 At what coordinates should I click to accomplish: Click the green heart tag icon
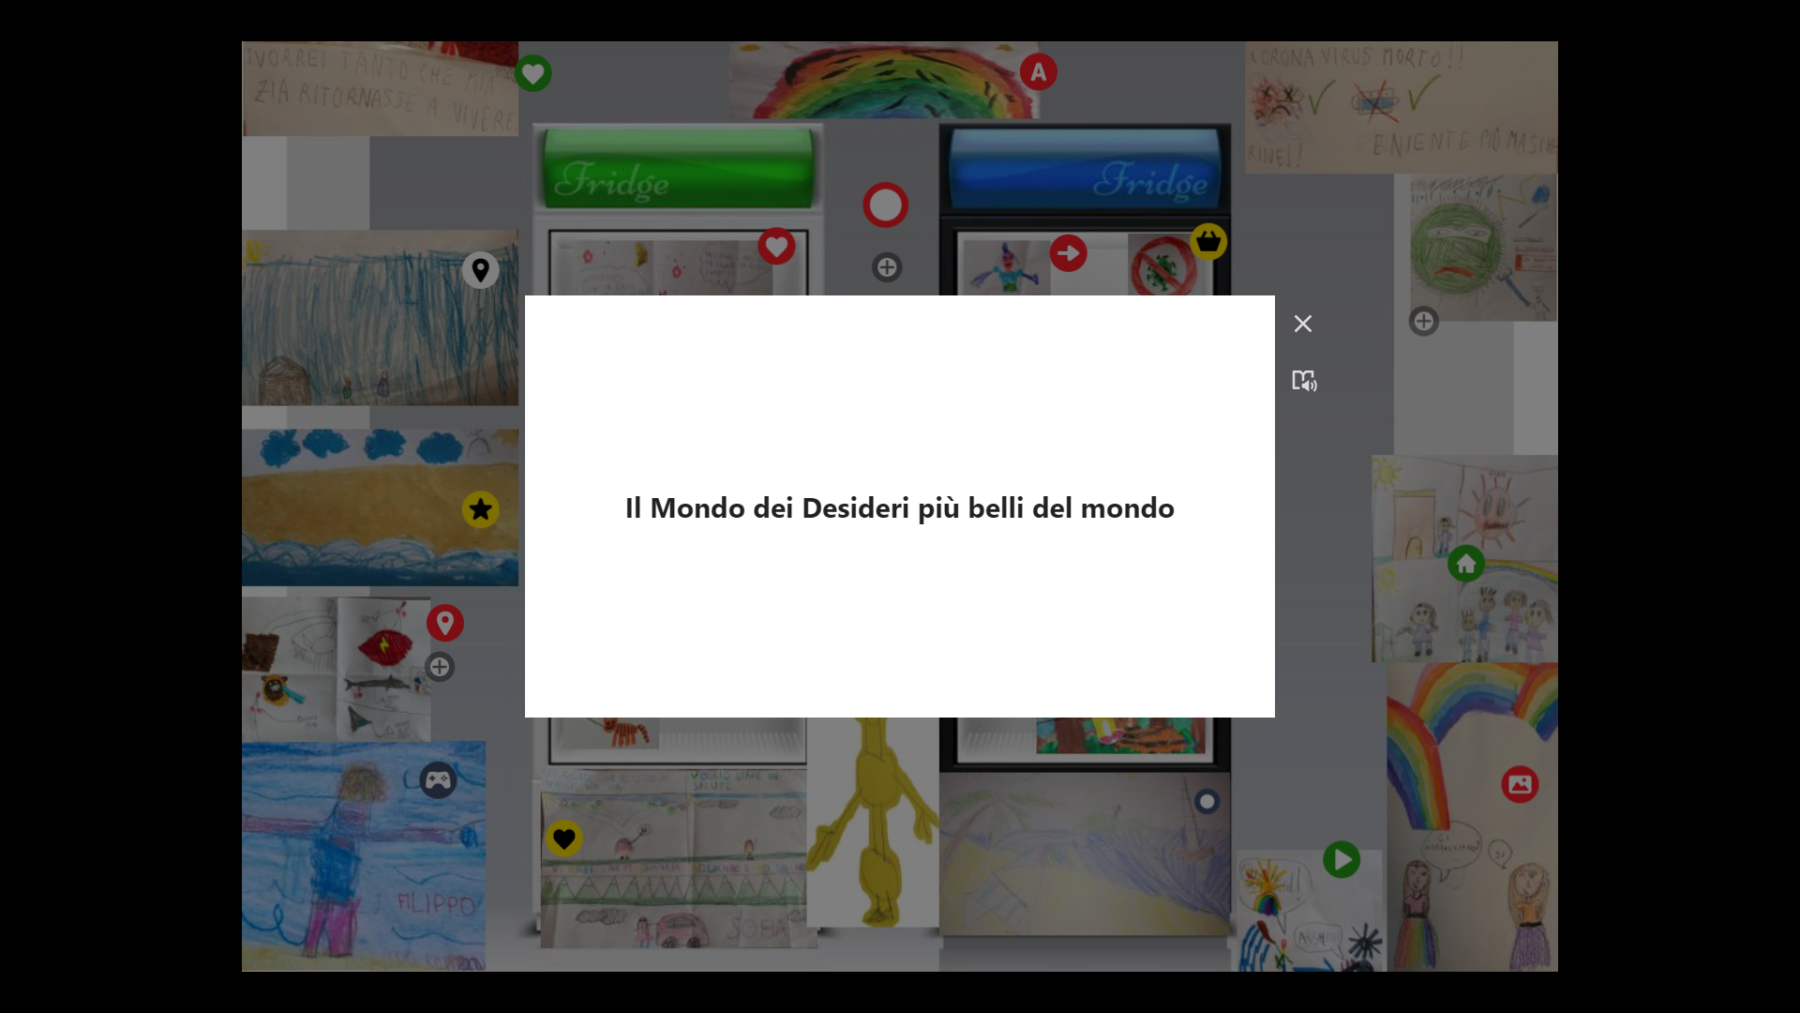pyautogui.click(x=533, y=73)
